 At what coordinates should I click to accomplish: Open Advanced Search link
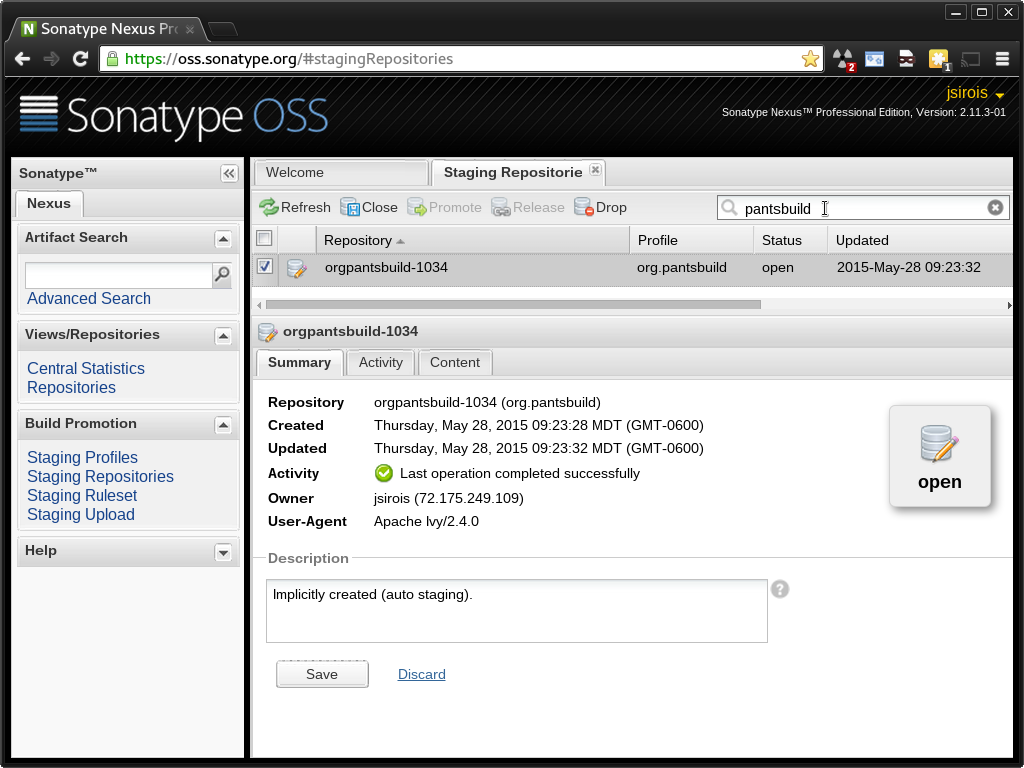coord(89,298)
